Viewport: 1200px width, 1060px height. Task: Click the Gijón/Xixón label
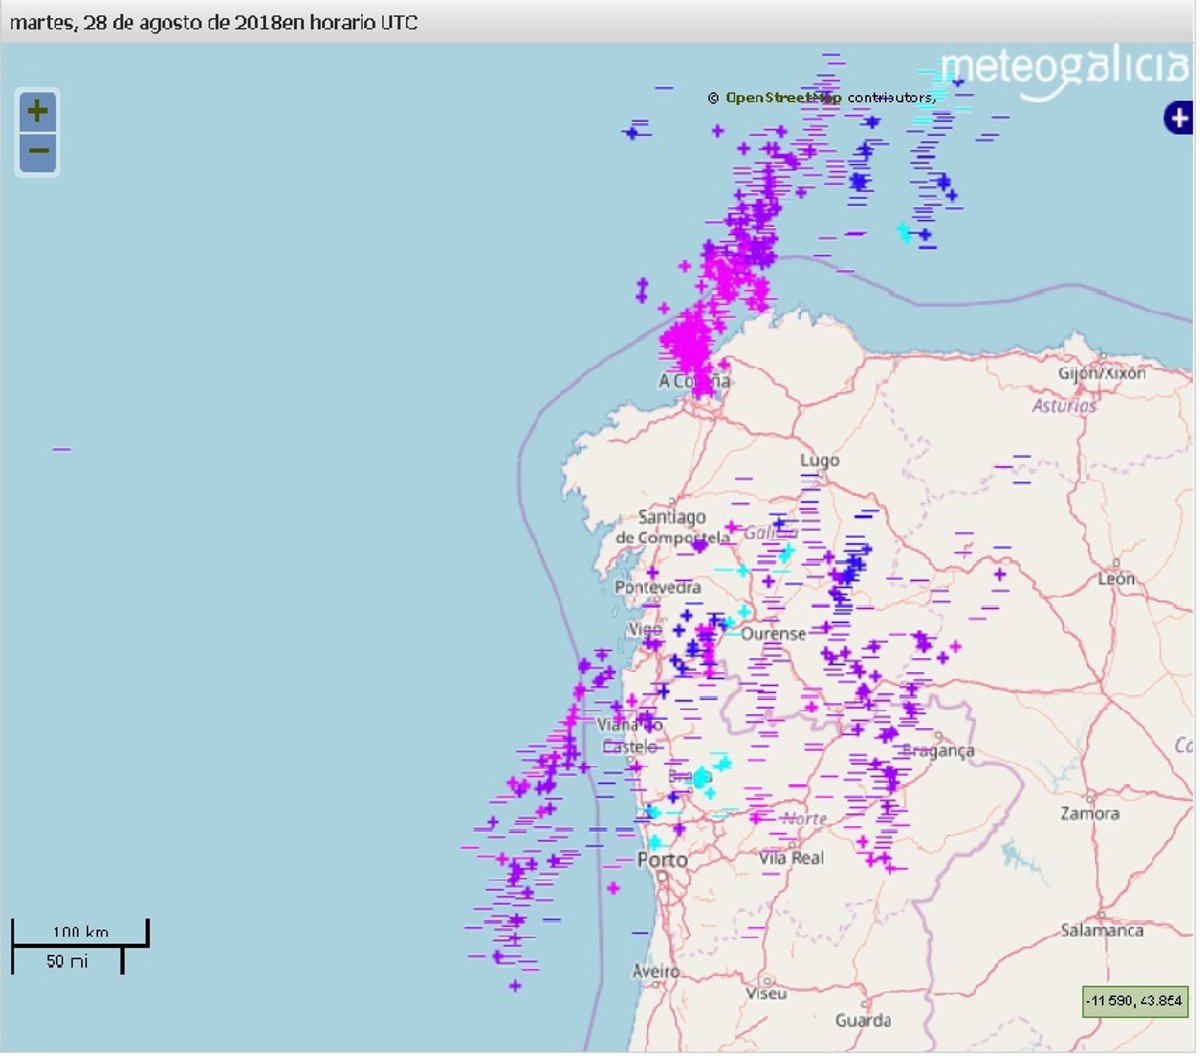pos(1102,373)
